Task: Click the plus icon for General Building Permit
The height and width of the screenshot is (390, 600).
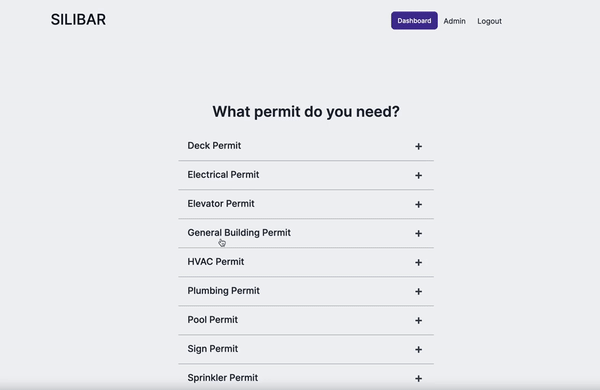Action: [418, 233]
